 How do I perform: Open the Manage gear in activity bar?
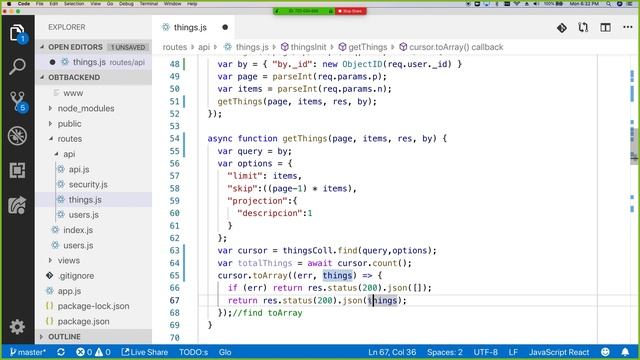[17, 327]
